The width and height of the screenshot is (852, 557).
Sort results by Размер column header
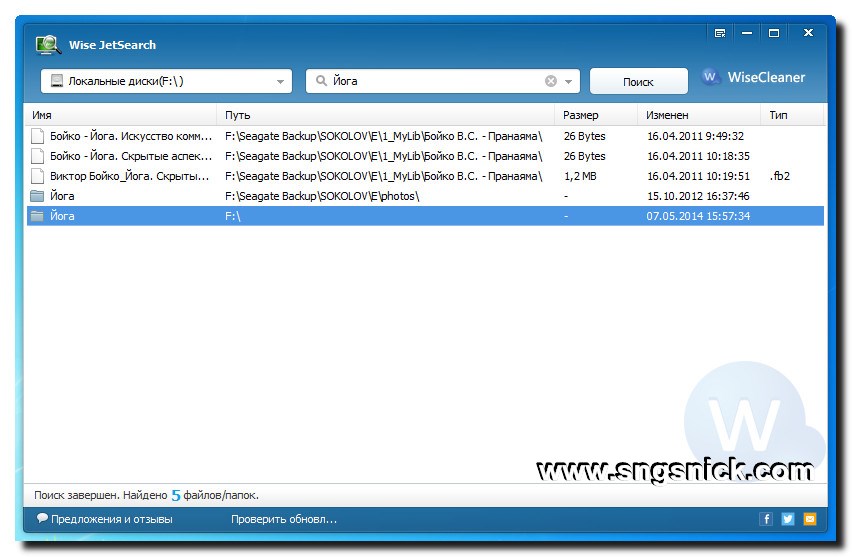pyautogui.click(x=596, y=115)
